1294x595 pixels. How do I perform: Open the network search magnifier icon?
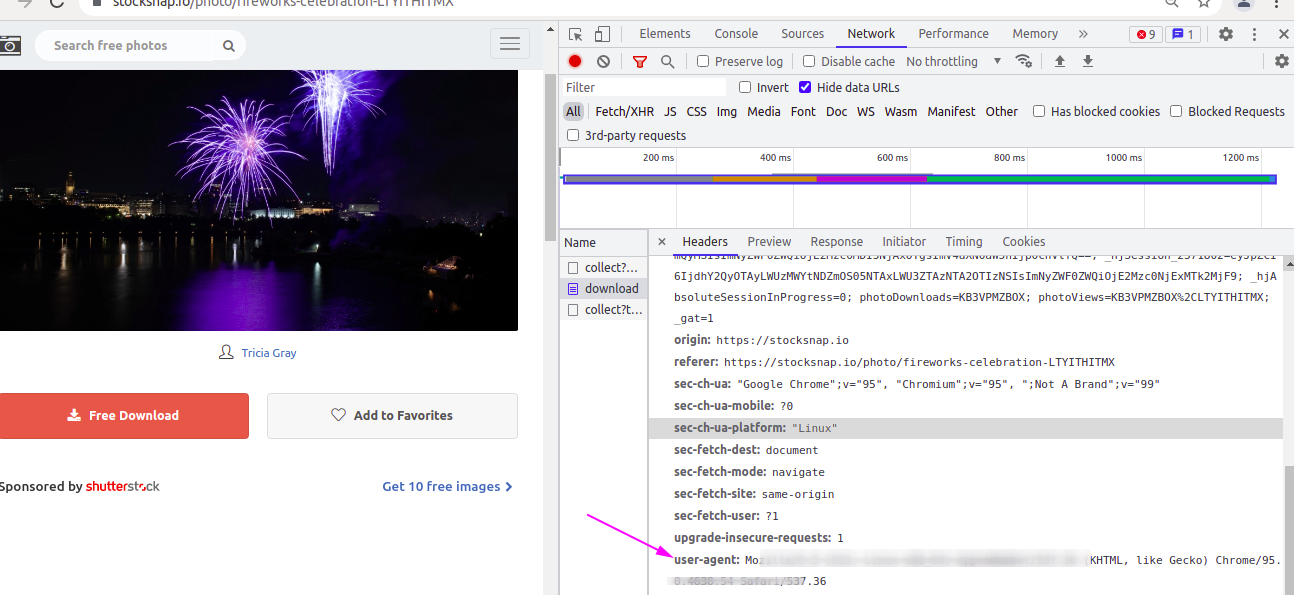coord(667,61)
